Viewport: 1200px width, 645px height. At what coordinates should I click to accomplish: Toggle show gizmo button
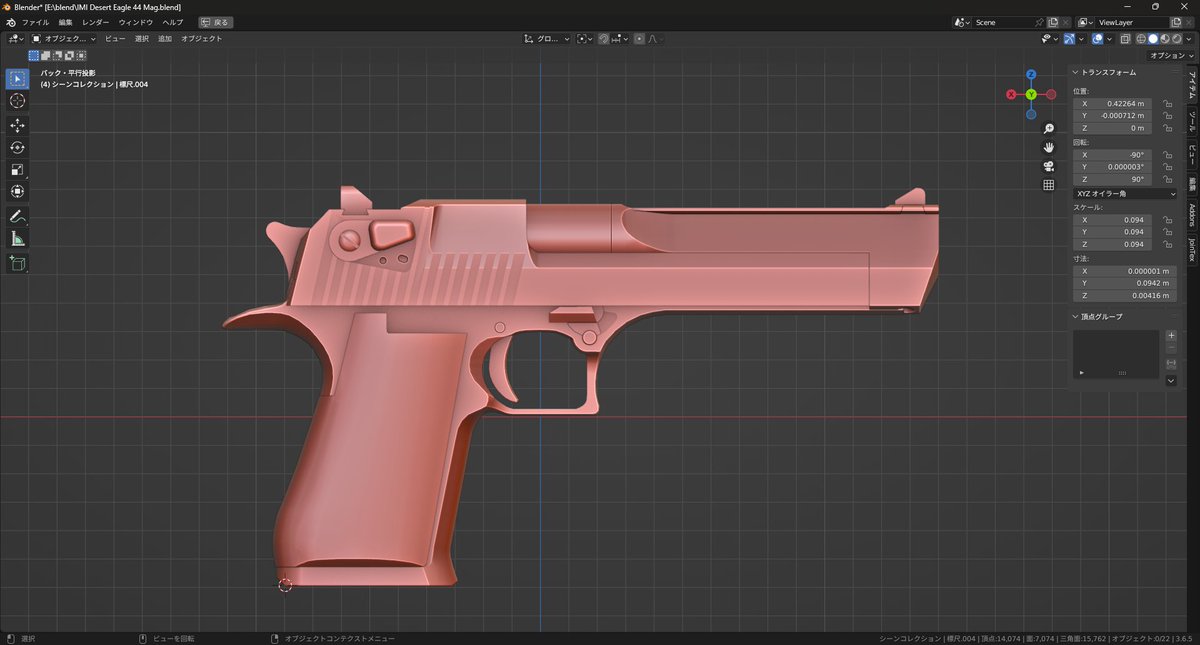point(1069,39)
